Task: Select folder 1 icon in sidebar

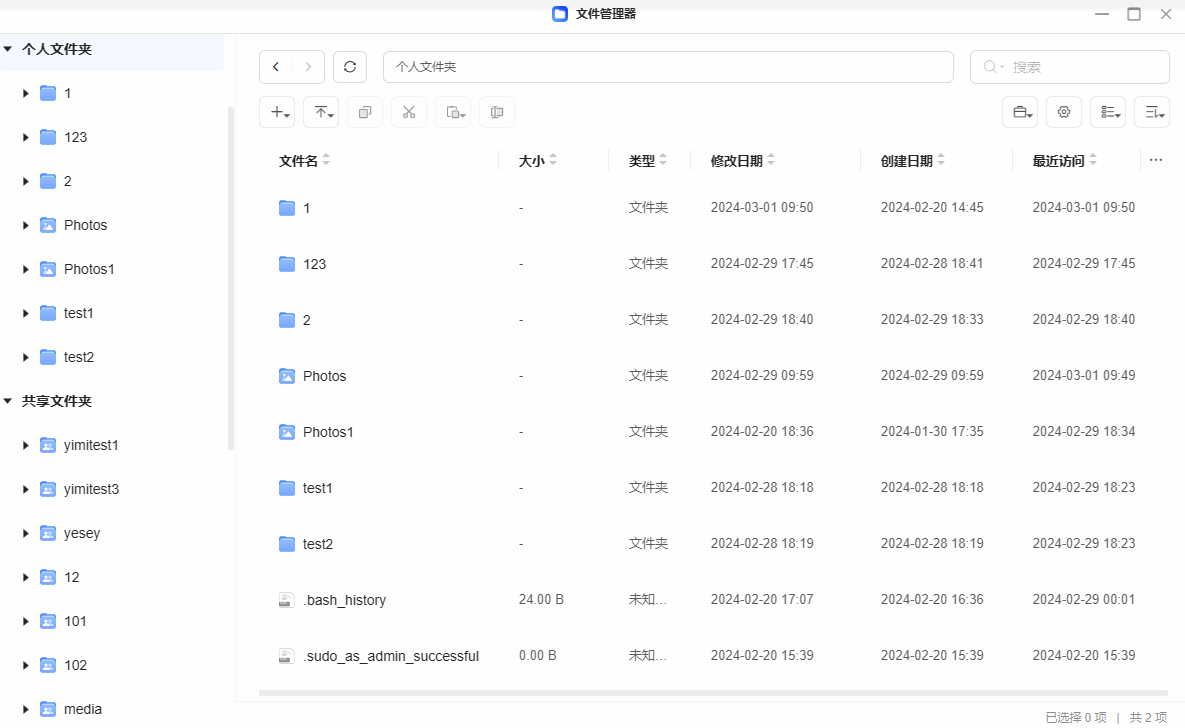Action: pyautogui.click(x=48, y=93)
